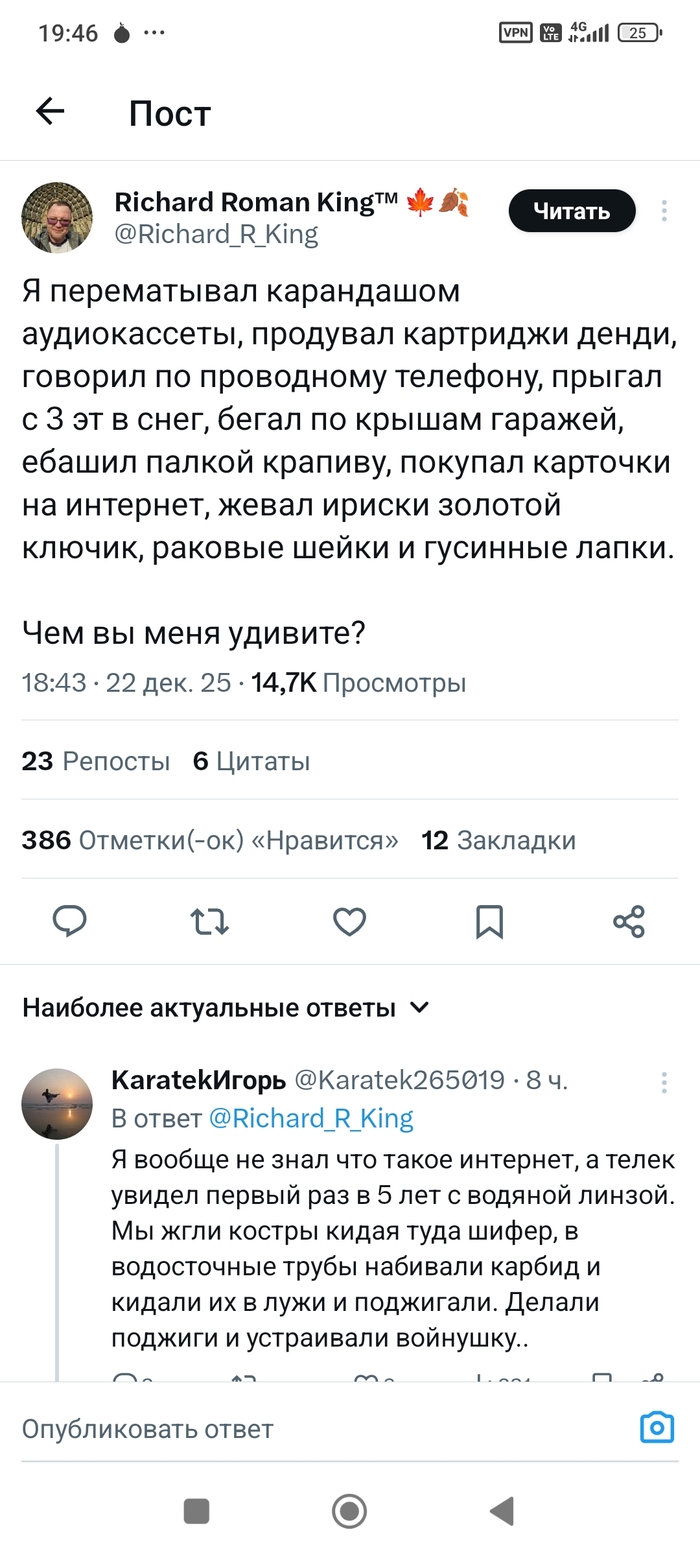Open the 6 Цитаты list

pyautogui.click(x=251, y=761)
